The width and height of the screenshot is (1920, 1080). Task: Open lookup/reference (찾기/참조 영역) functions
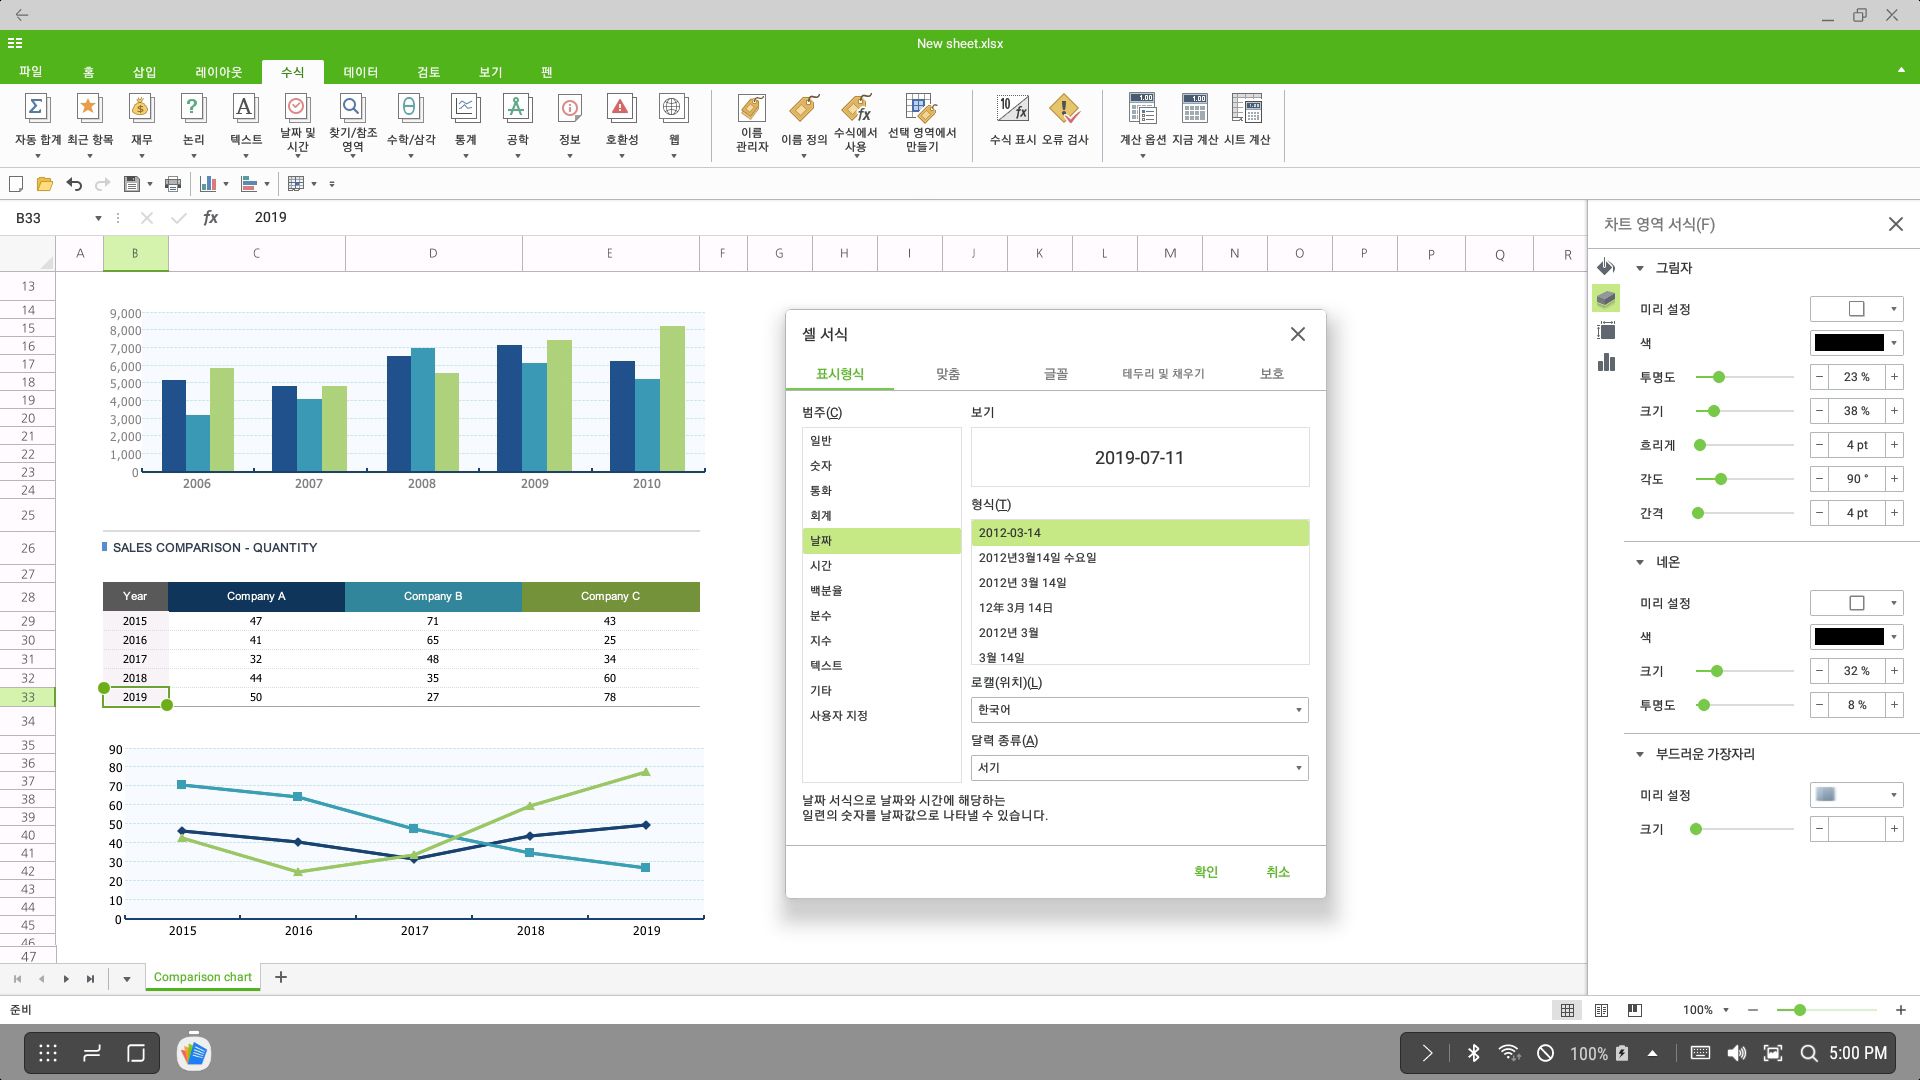point(352,123)
